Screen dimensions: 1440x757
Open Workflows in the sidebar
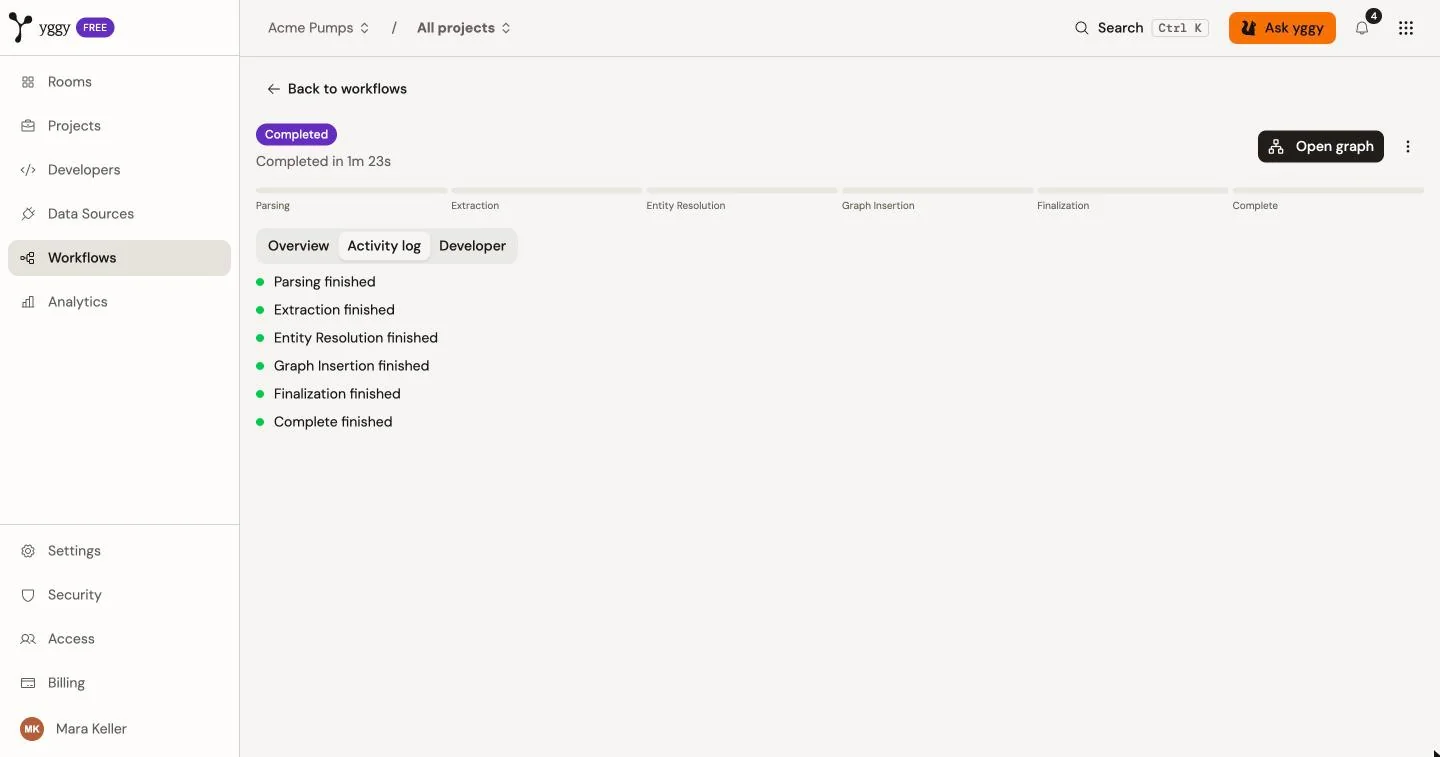point(119,258)
